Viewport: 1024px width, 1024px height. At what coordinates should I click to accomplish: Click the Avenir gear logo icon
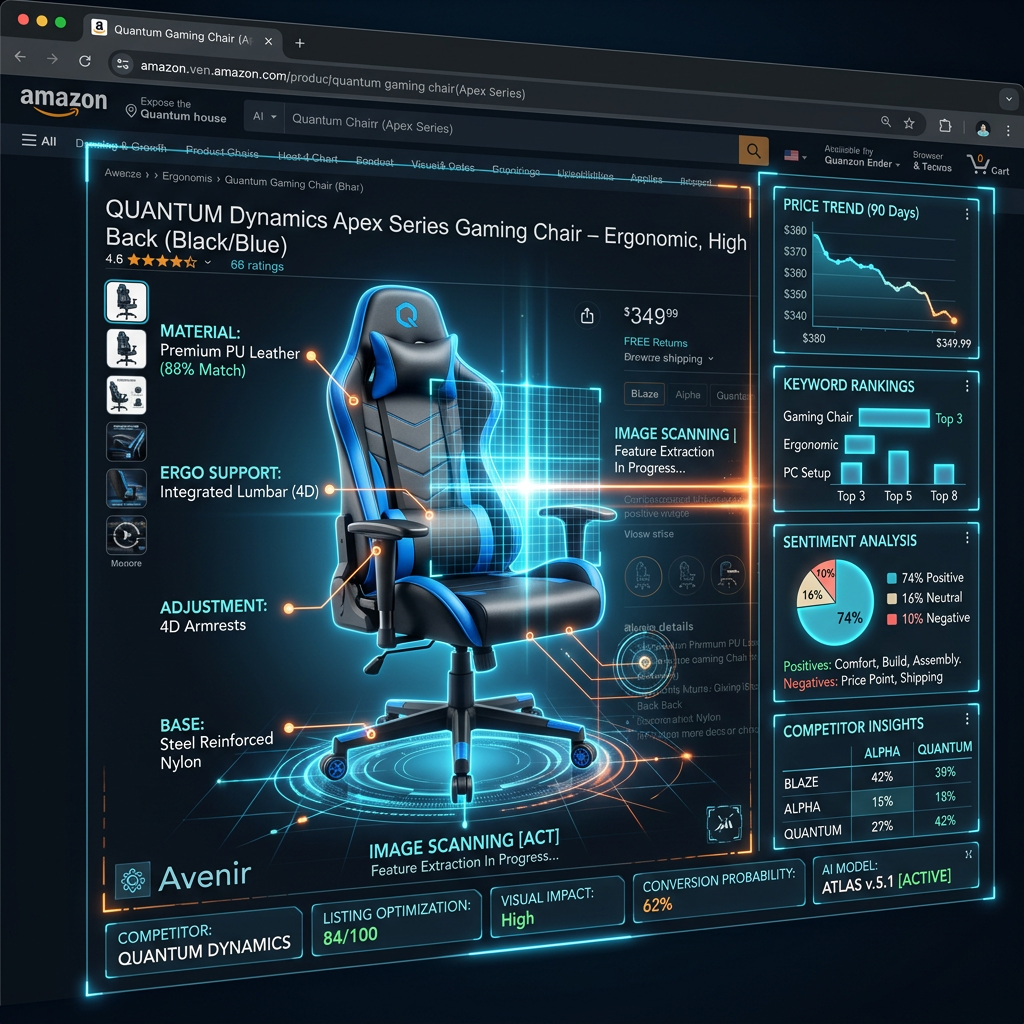133,880
